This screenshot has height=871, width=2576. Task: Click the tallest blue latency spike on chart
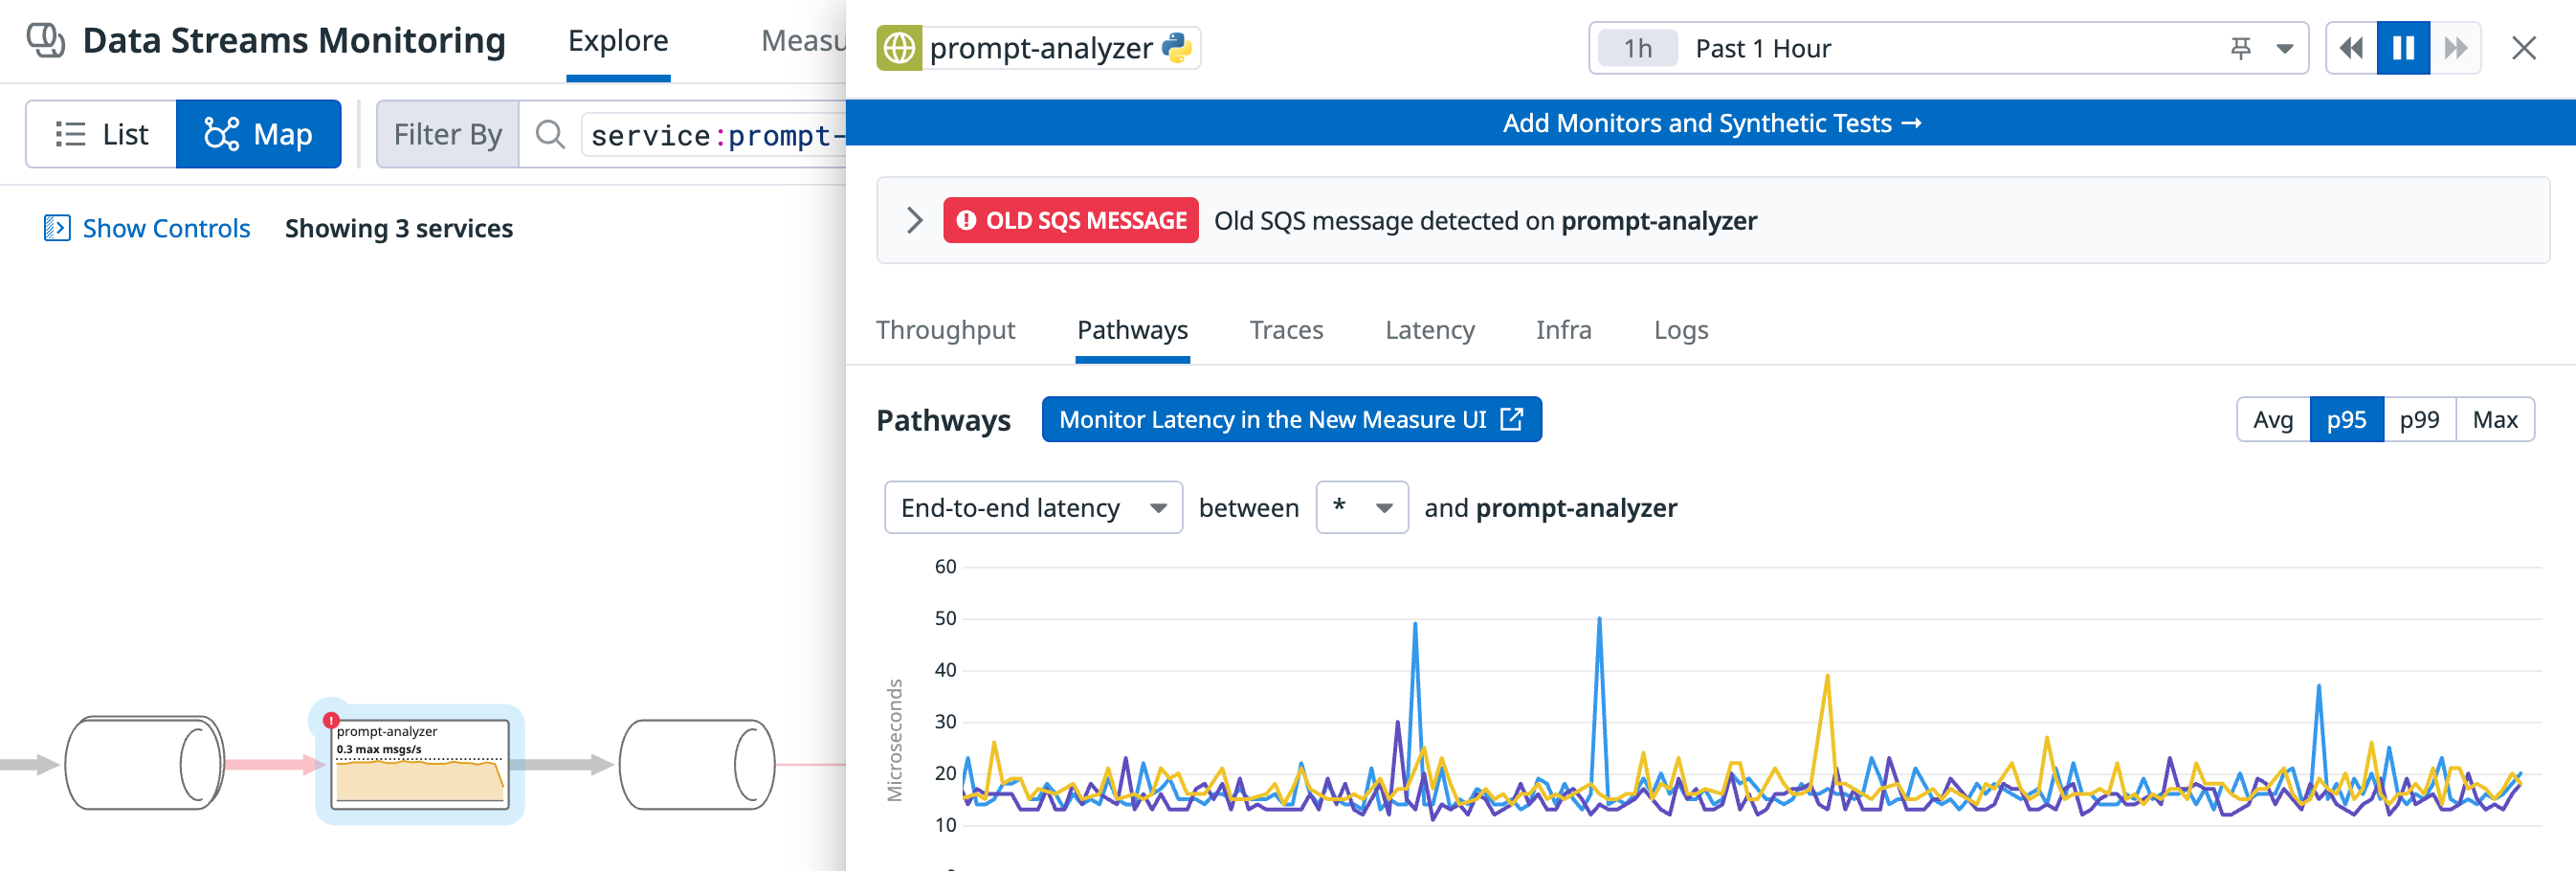[x=1598, y=620]
